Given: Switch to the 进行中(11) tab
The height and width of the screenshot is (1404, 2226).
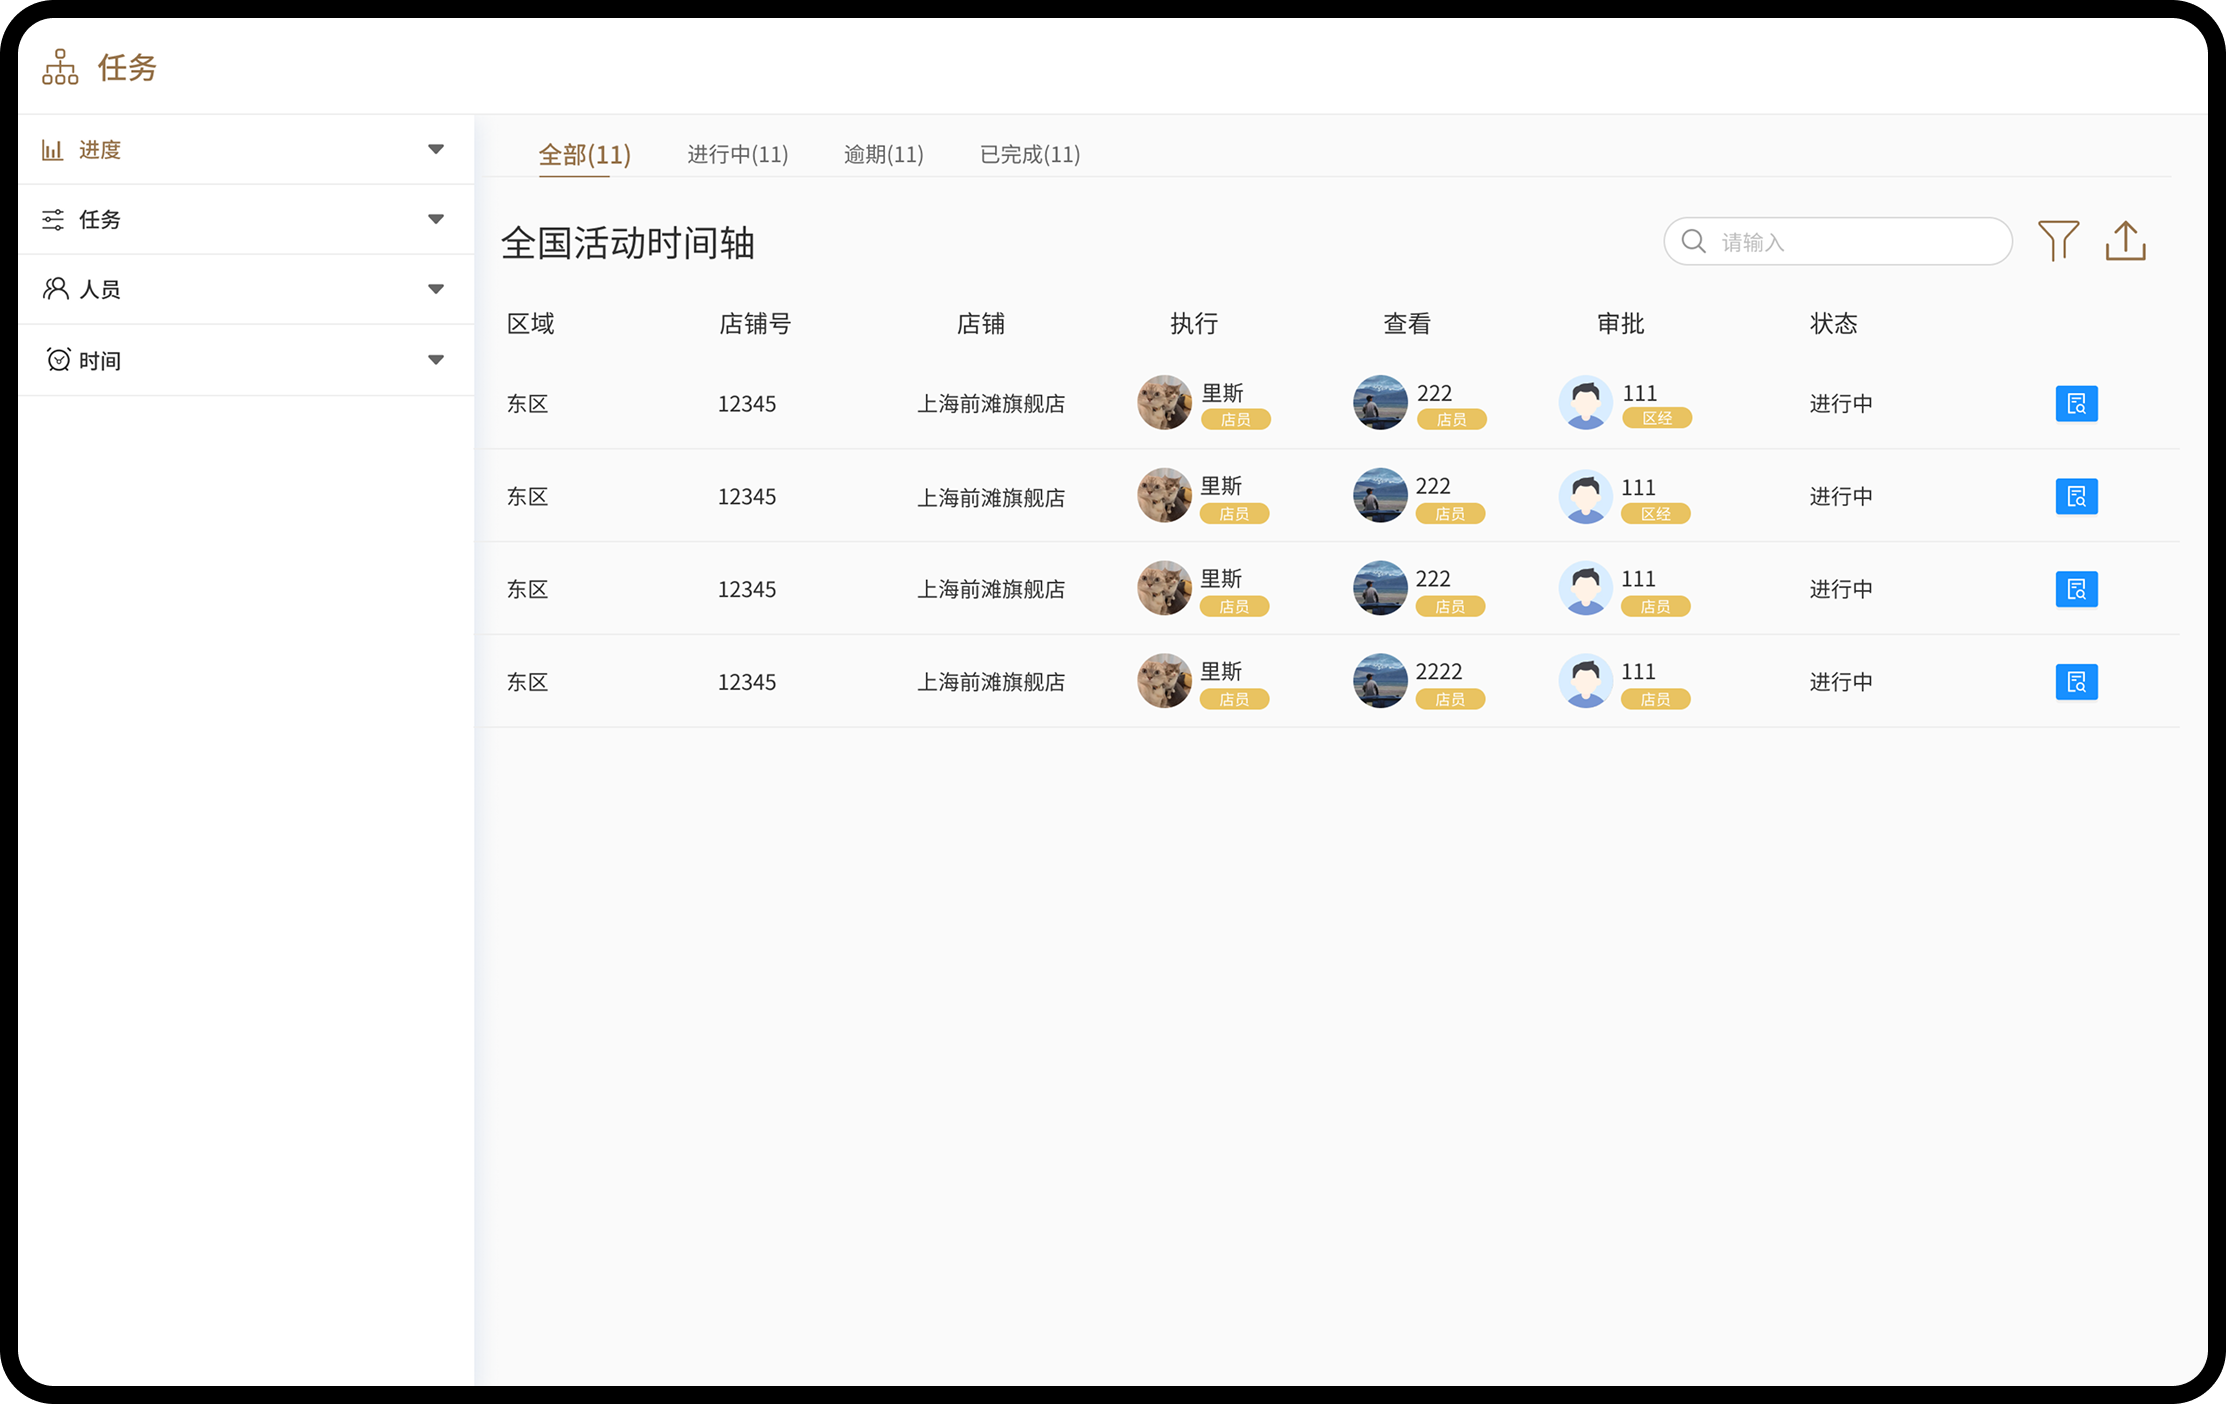Looking at the screenshot, I should [x=737, y=154].
